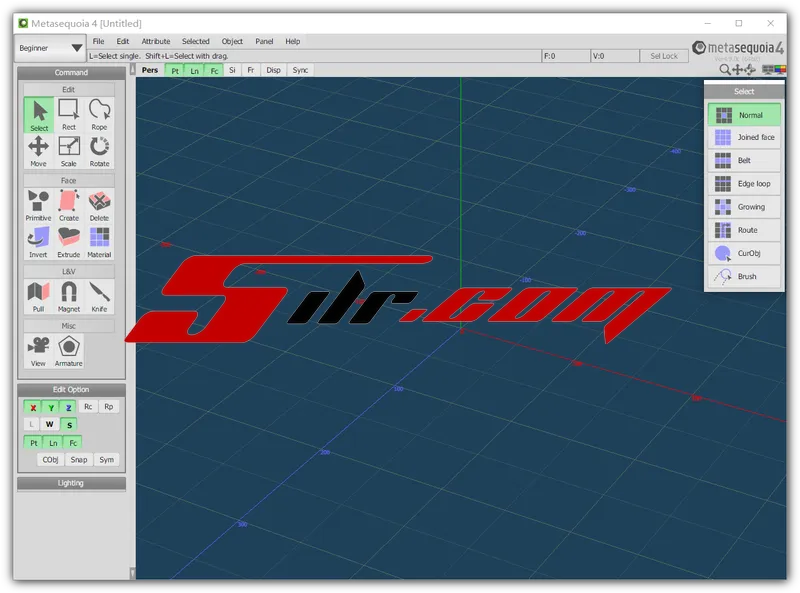Open the Disp display options
This screenshot has width=800, height=593.
(x=273, y=70)
